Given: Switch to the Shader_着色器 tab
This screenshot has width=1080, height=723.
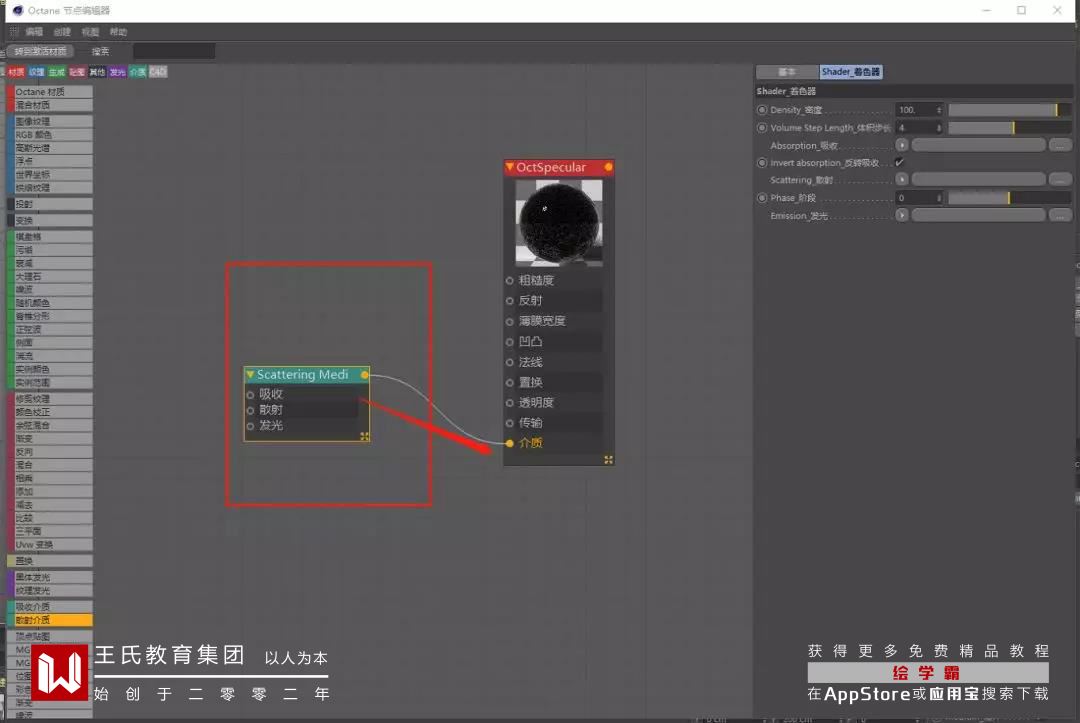Looking at the screenshot, I should pyautogui.click(x=851, y=72).
